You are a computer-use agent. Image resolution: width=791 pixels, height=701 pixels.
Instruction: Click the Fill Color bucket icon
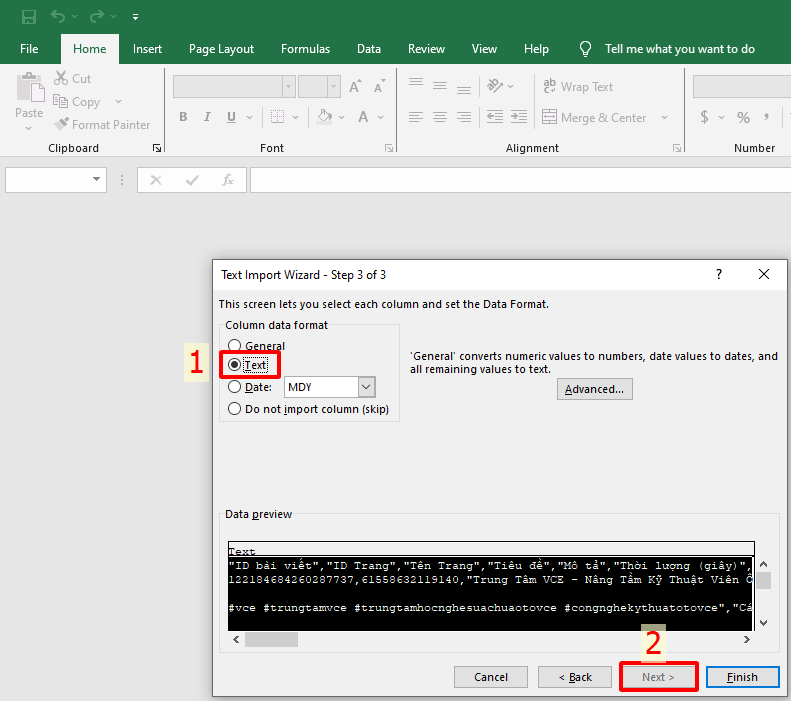coord(324,117)
